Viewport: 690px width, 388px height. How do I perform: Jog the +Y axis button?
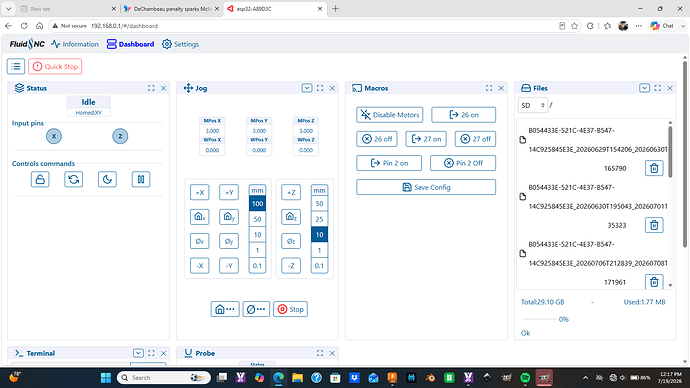click(229, 192)
